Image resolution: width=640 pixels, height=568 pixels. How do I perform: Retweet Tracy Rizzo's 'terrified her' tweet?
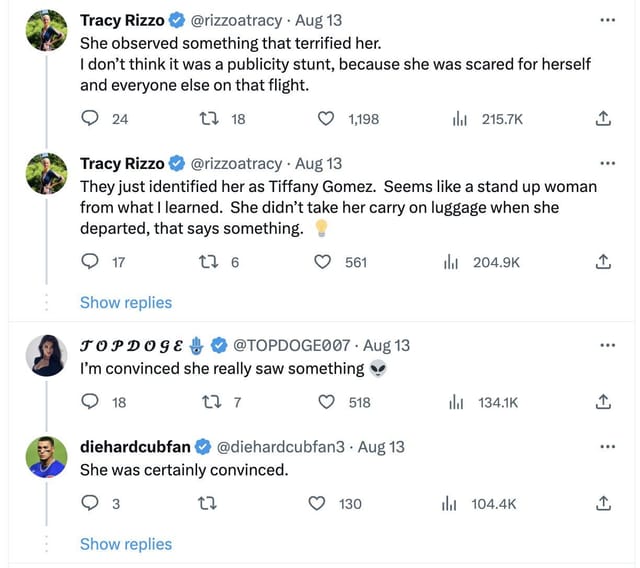(x=209, y=119)
